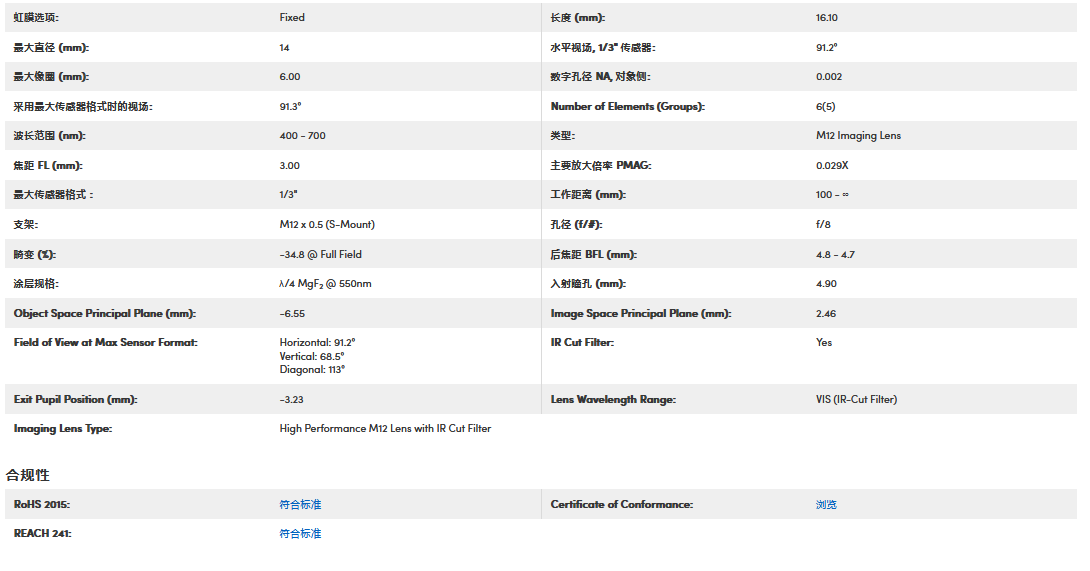
Task: Open the REACH 241 符合标准 link
Action: click(x=300, y=534)
